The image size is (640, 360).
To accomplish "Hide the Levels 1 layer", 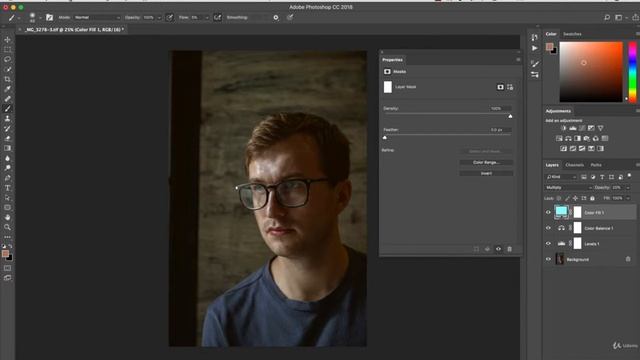I will pos(548,244).
